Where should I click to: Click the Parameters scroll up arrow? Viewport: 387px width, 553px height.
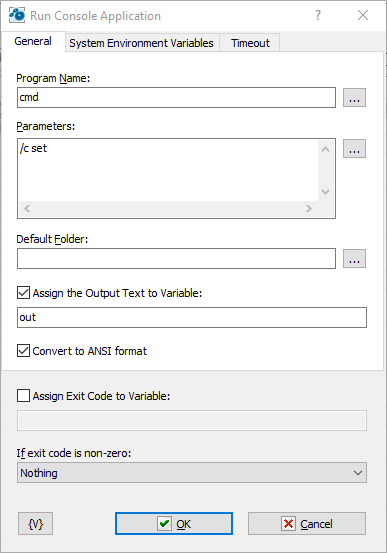tap(326, 149)
